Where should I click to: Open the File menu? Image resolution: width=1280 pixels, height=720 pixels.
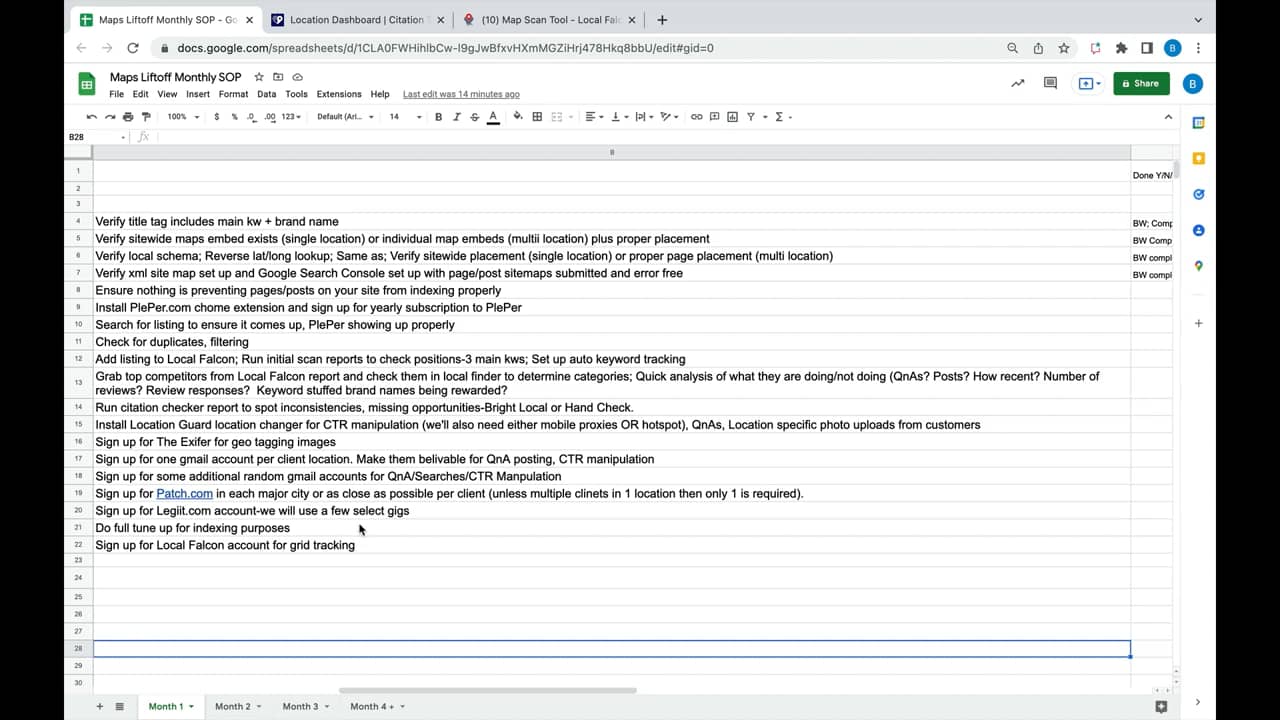tap(117, 94)
